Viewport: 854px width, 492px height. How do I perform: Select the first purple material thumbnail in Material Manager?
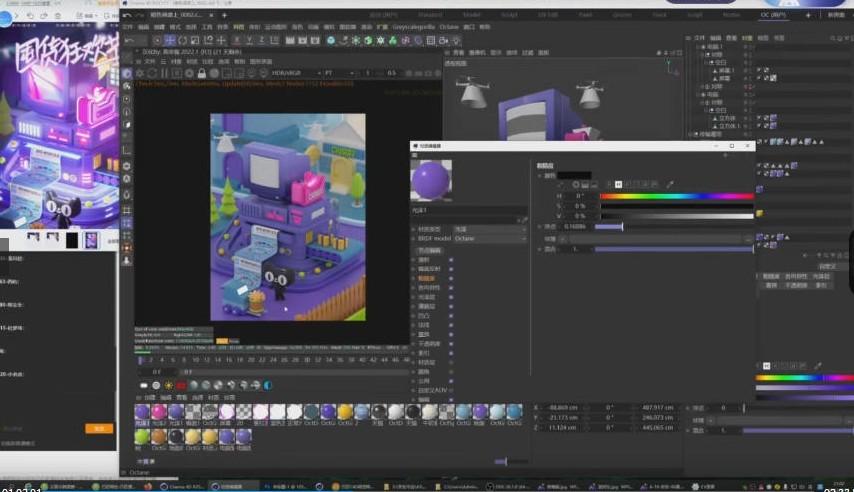(x=141, y=412)
